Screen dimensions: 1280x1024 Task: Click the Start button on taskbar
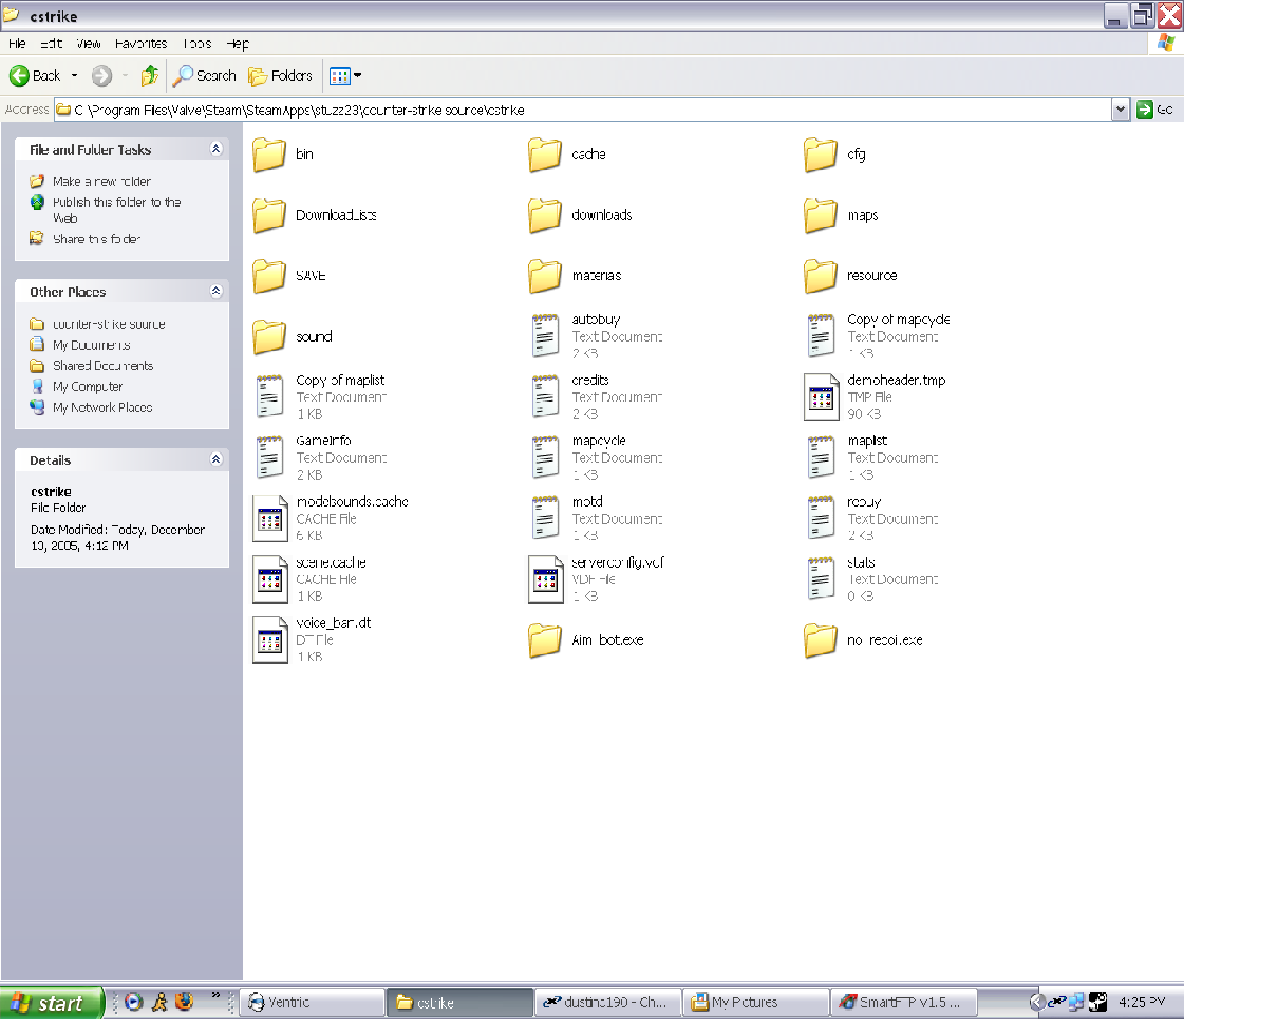tap(50, 1002)
